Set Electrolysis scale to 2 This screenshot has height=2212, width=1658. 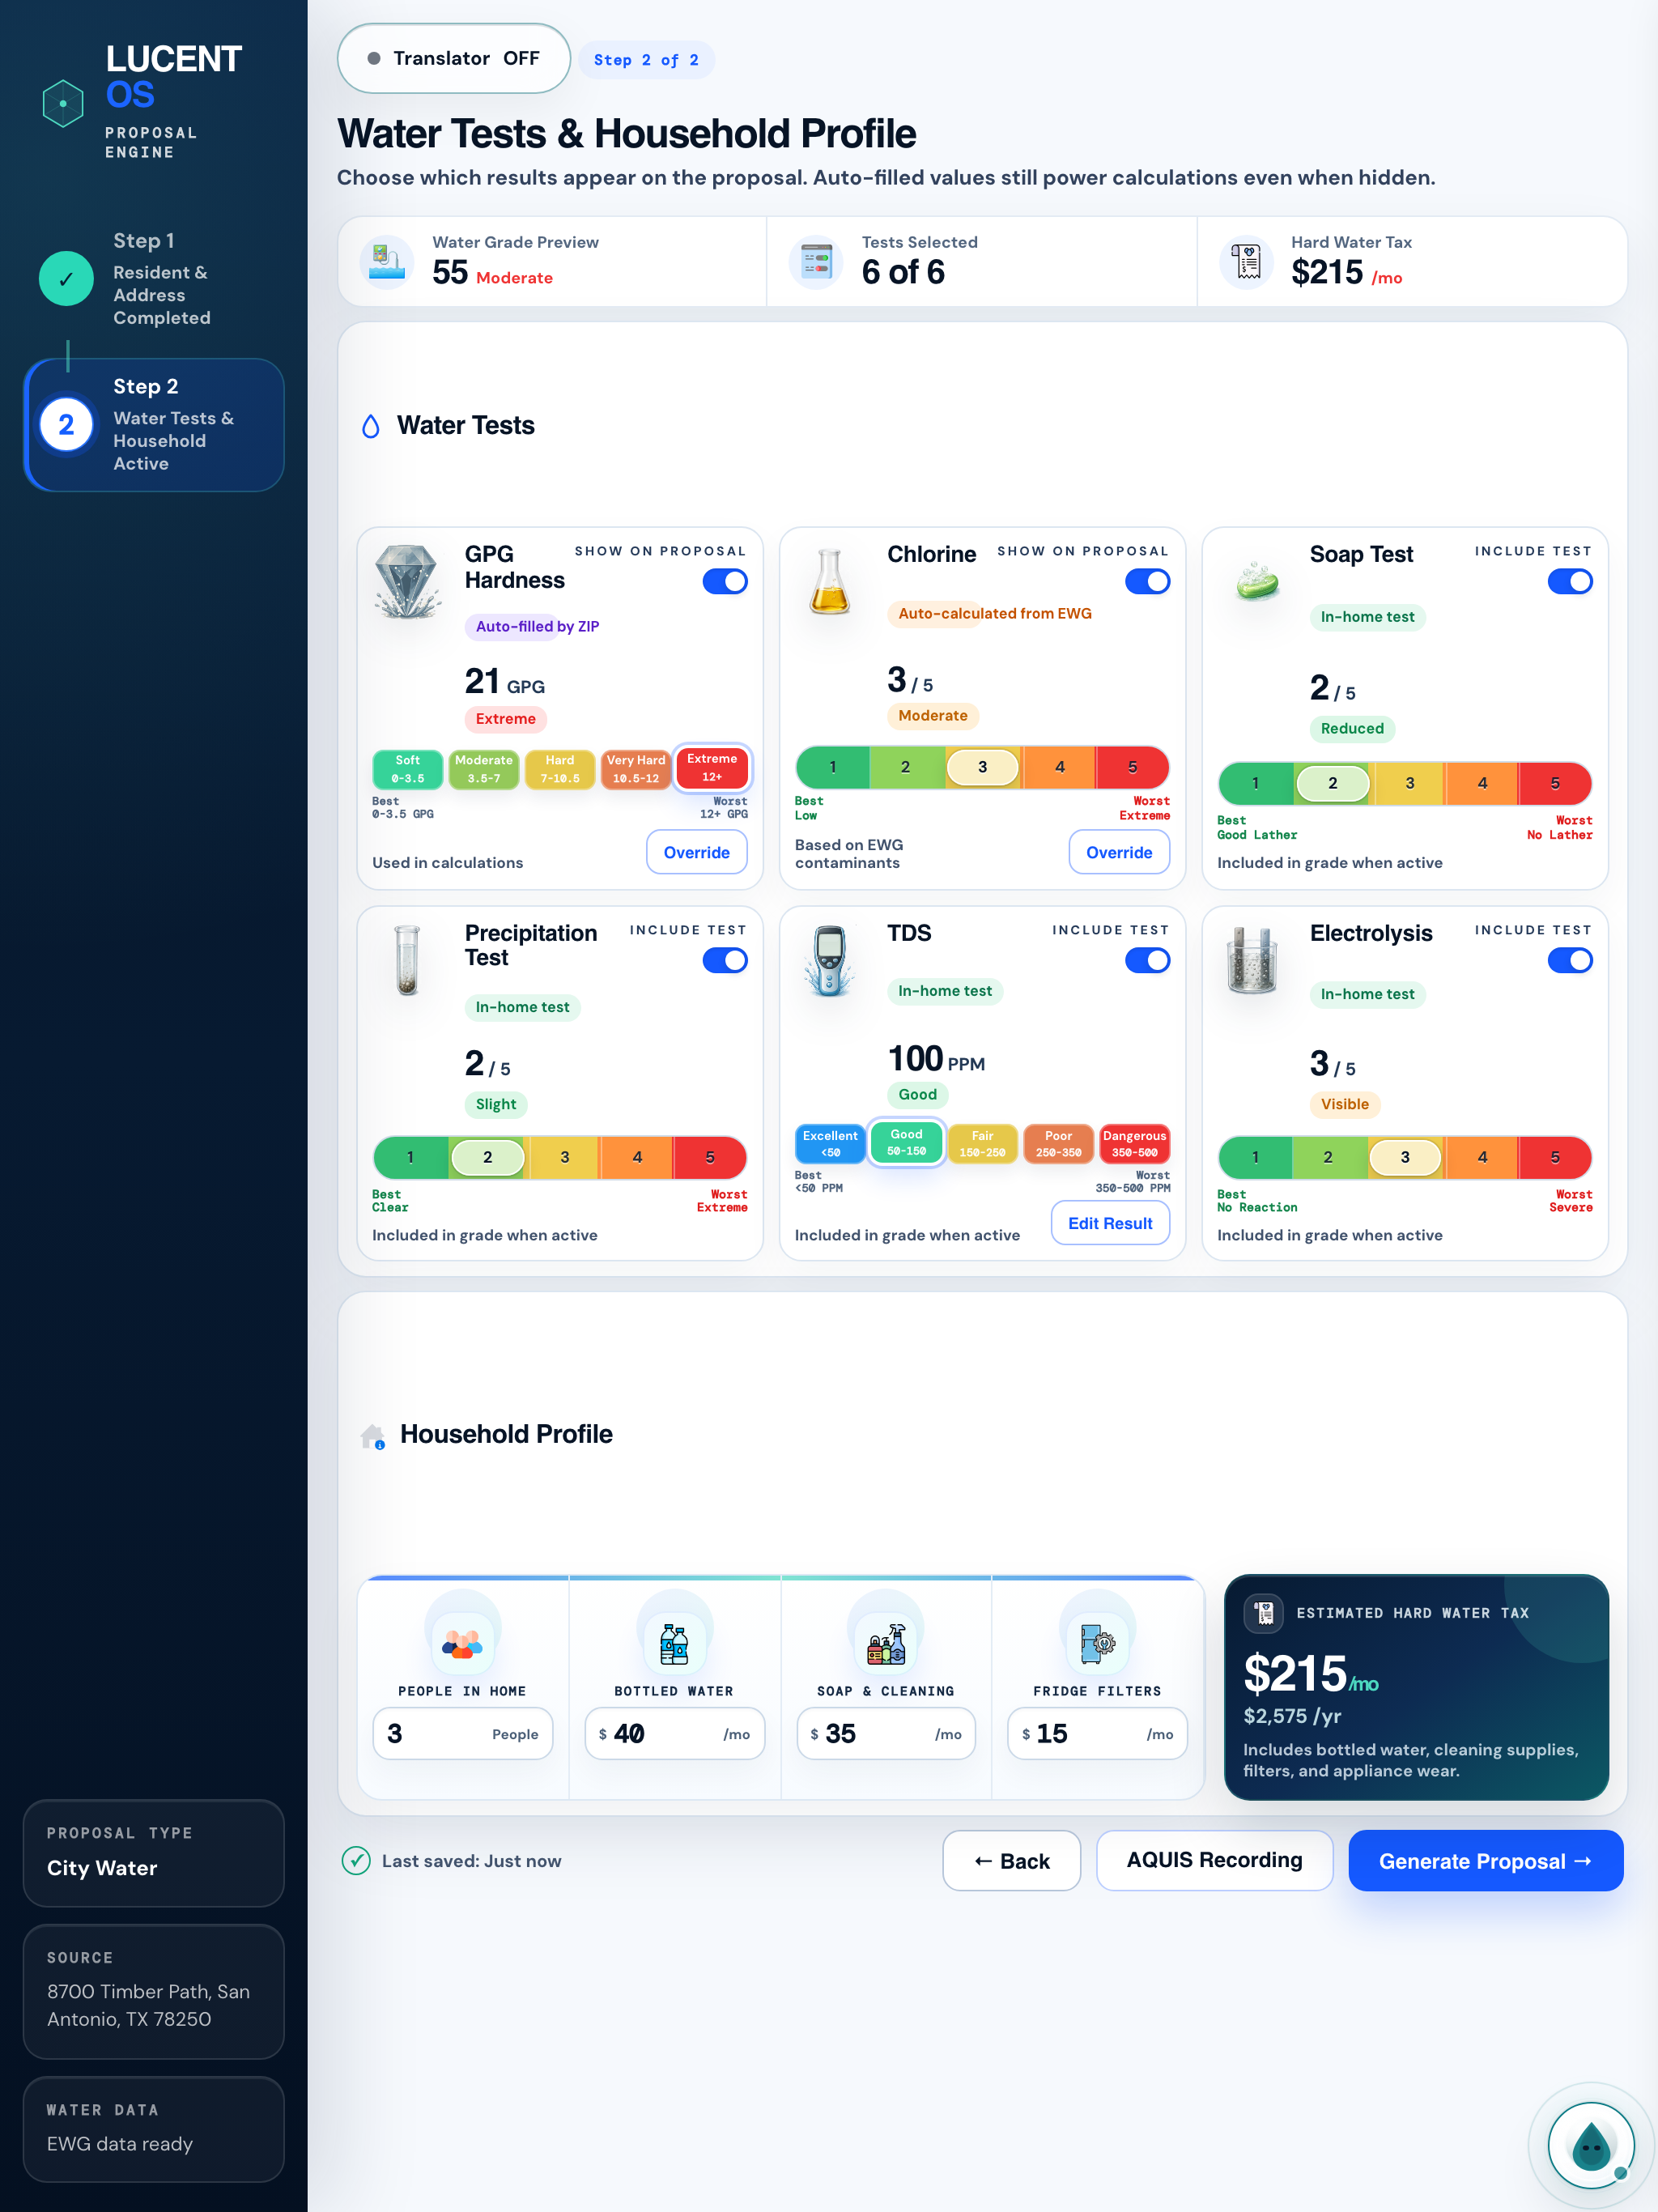[1328, 1157]
